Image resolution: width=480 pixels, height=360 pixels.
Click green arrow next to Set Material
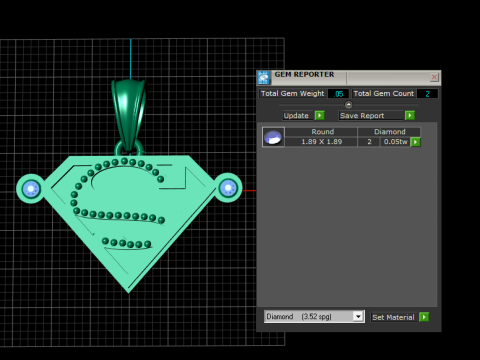(424, 317)
